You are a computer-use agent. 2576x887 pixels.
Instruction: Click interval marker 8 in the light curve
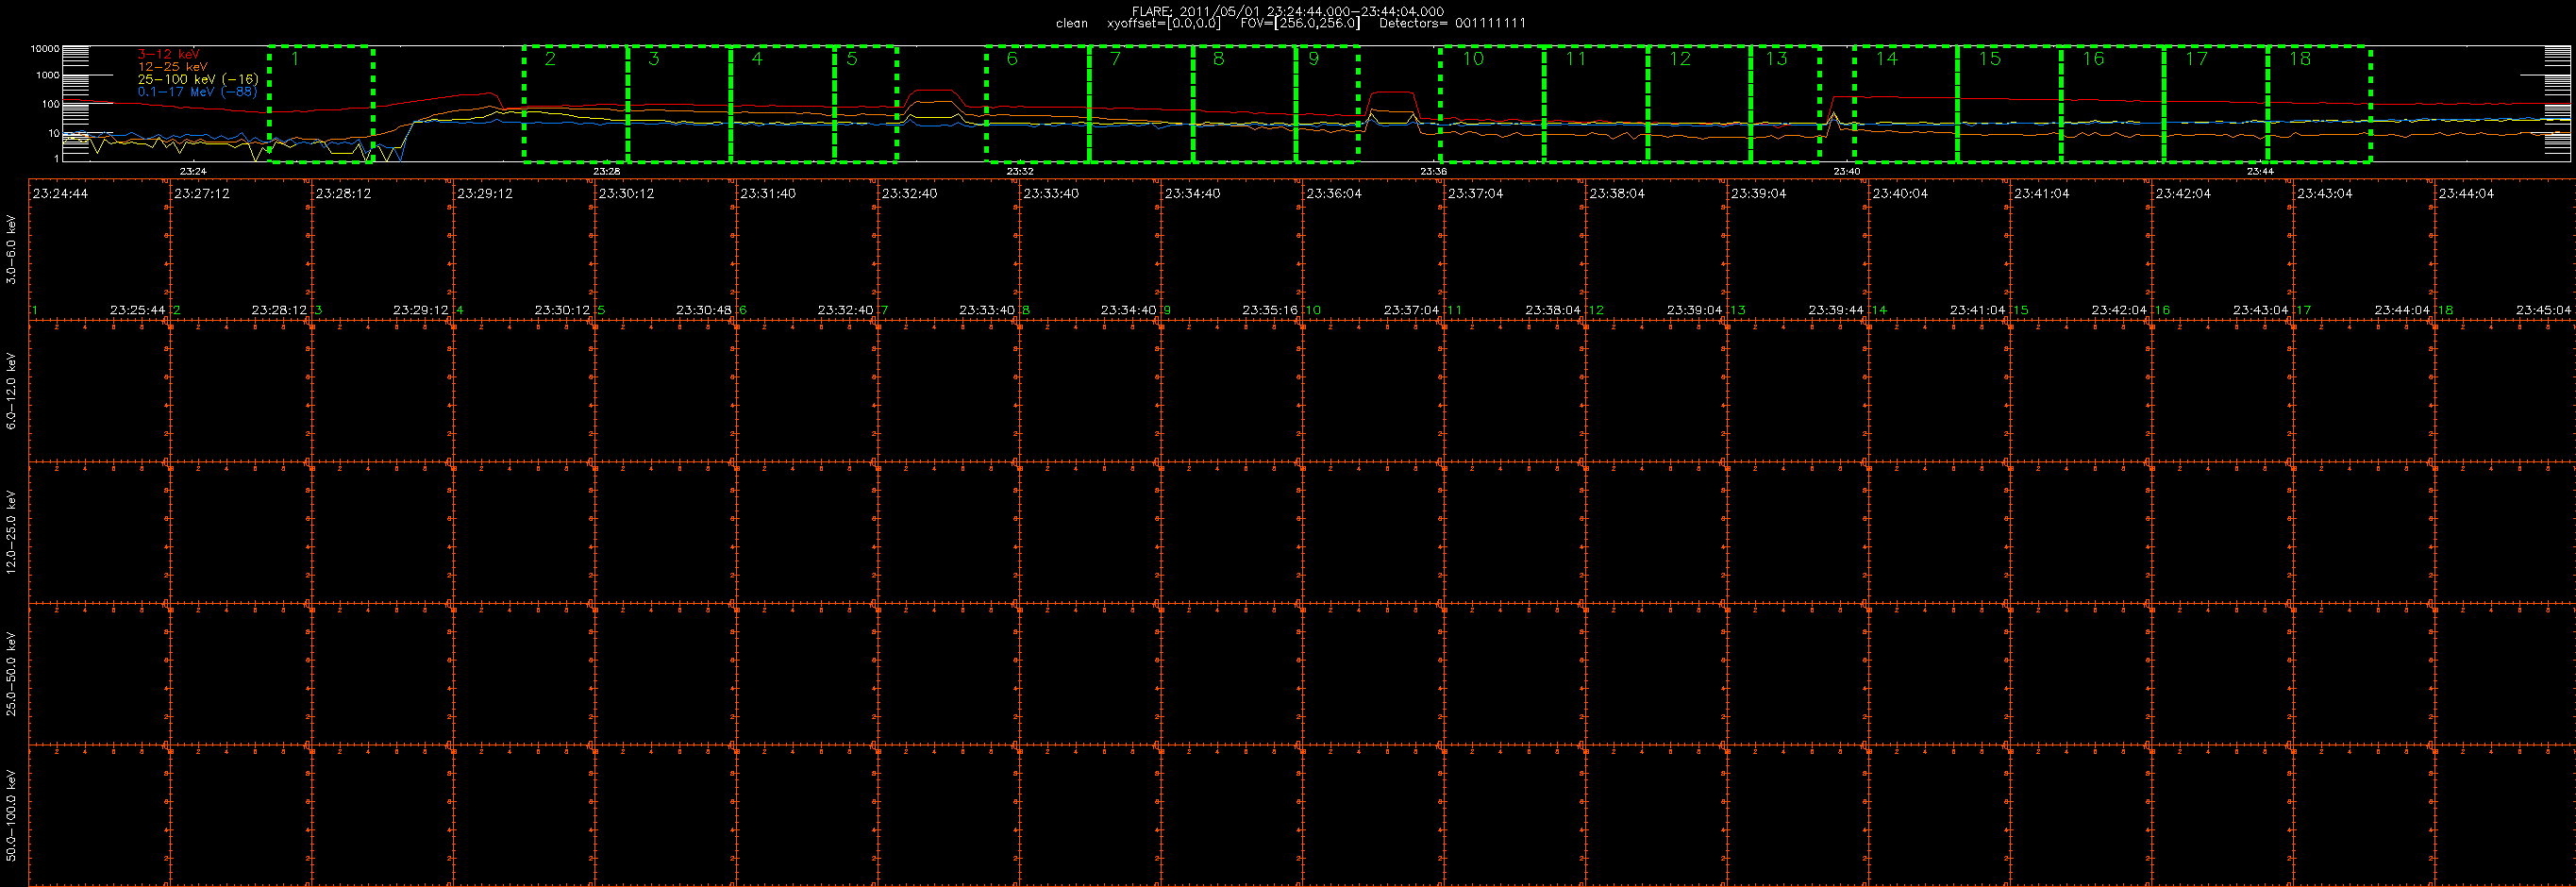point(1219,59)
